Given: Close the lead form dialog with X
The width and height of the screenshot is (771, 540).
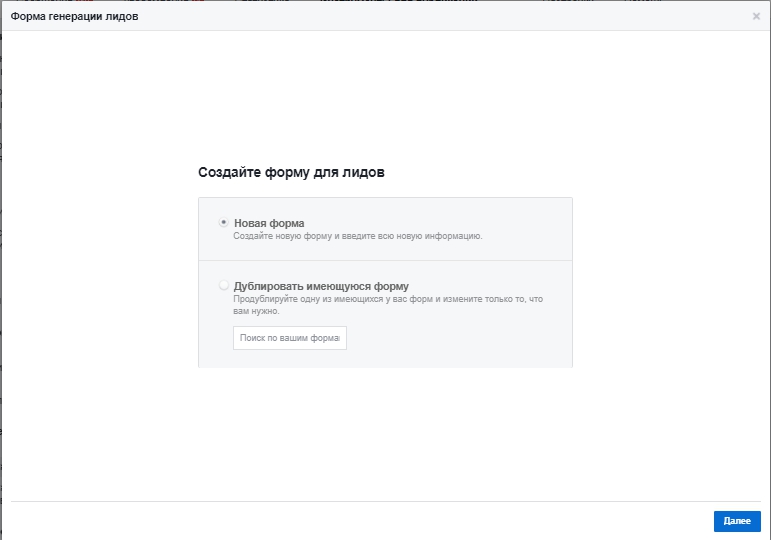Looking at the screenshot, I should (x=756, y=16).
